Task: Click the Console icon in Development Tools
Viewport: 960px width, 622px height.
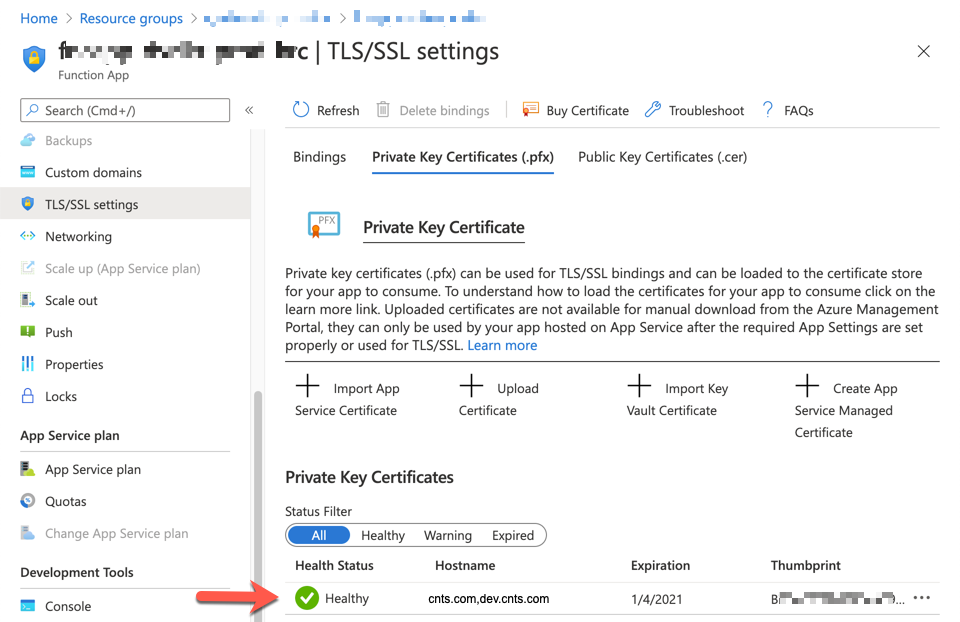Action: (x=28, y=606)
